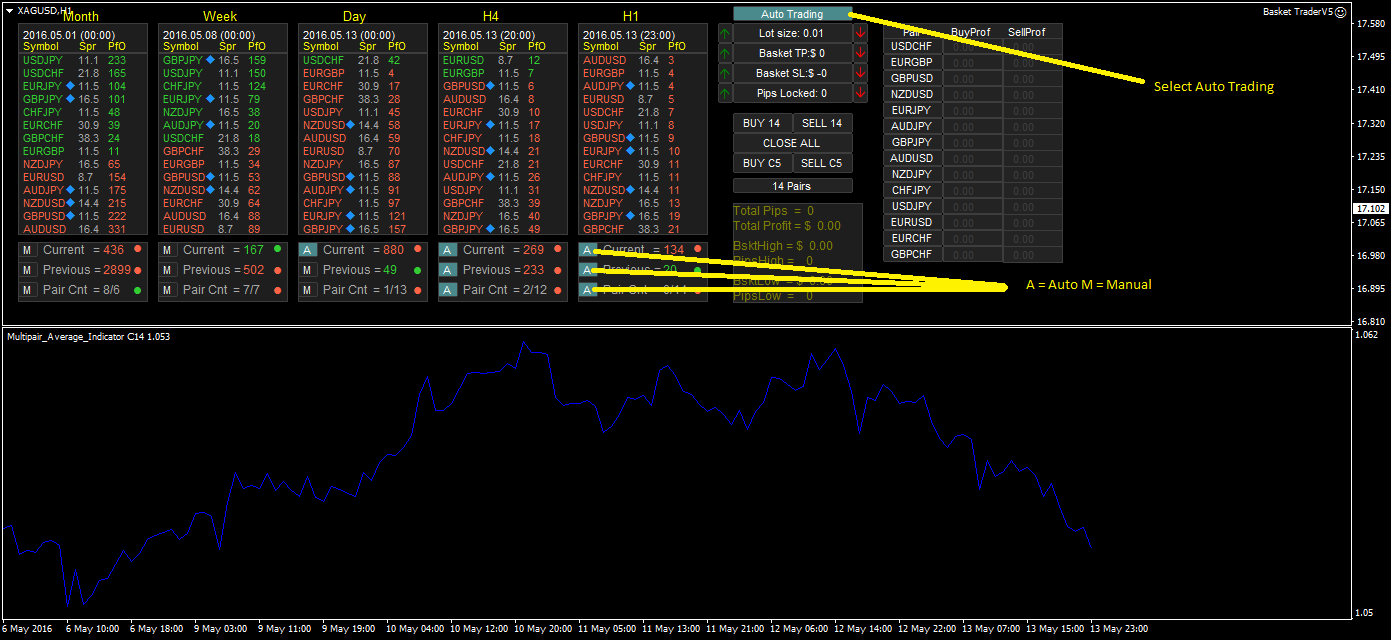
Task: Click the SELL C5 button
Action: [822, 163]
